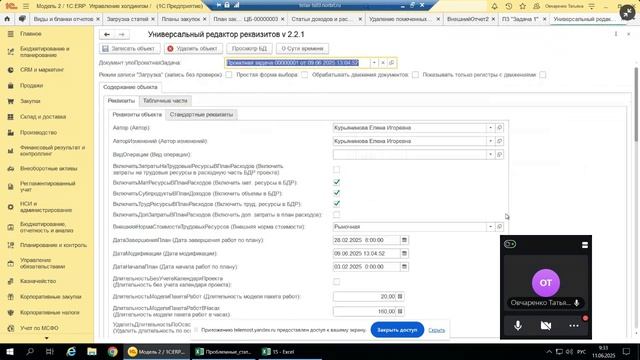Open calendar for ДатаЗавершенияПлан field
The height and width of the screenshot is (360, 640).
tap(404, 240)
